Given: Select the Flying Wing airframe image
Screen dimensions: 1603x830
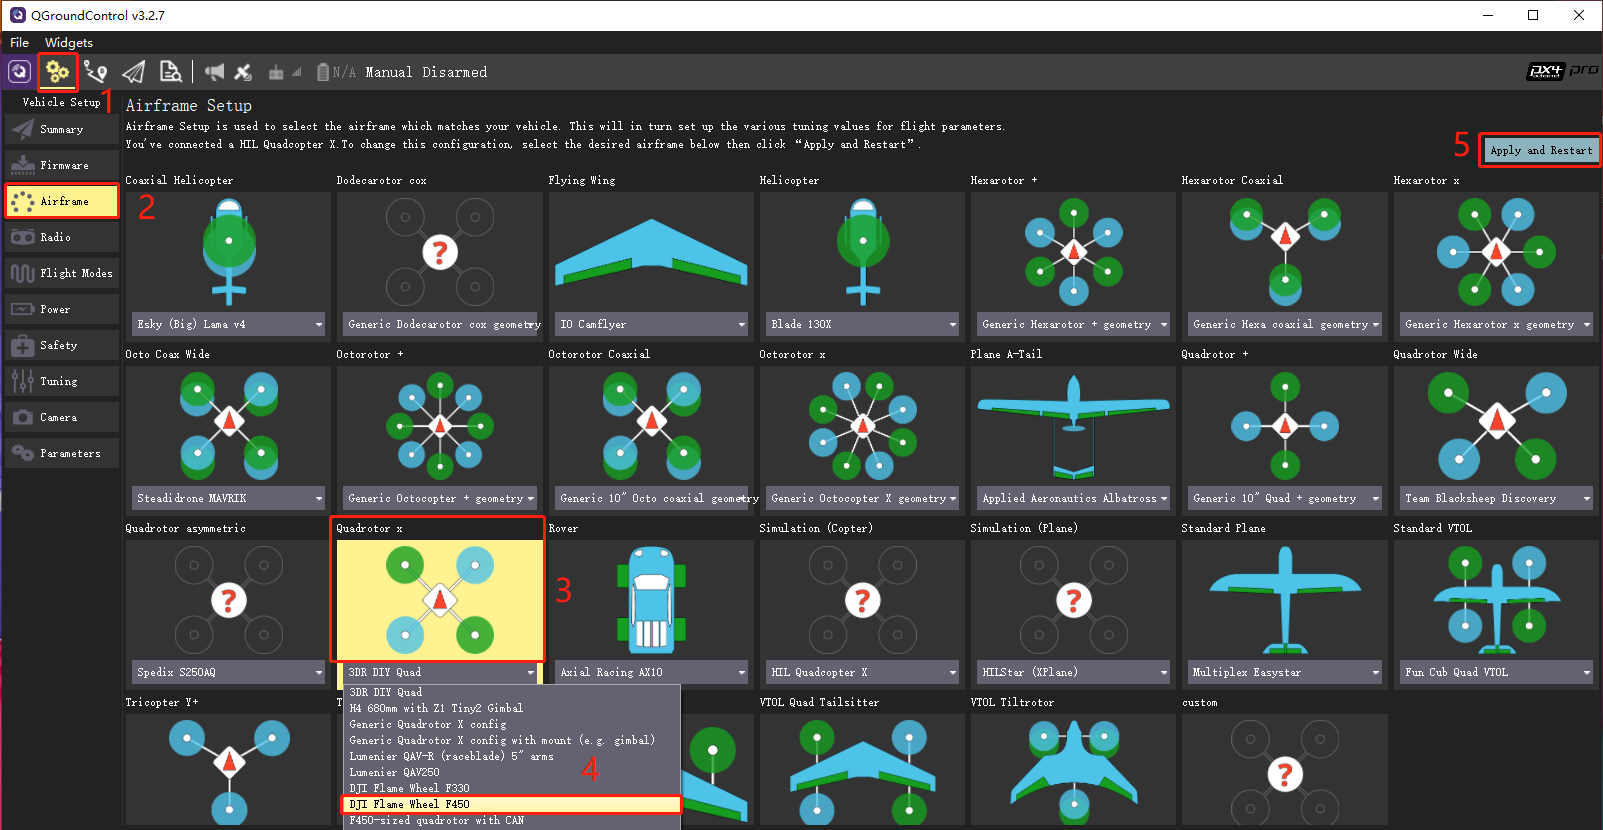Looking at the screenshot, I should pyautogui.click(x=651, y=251).
